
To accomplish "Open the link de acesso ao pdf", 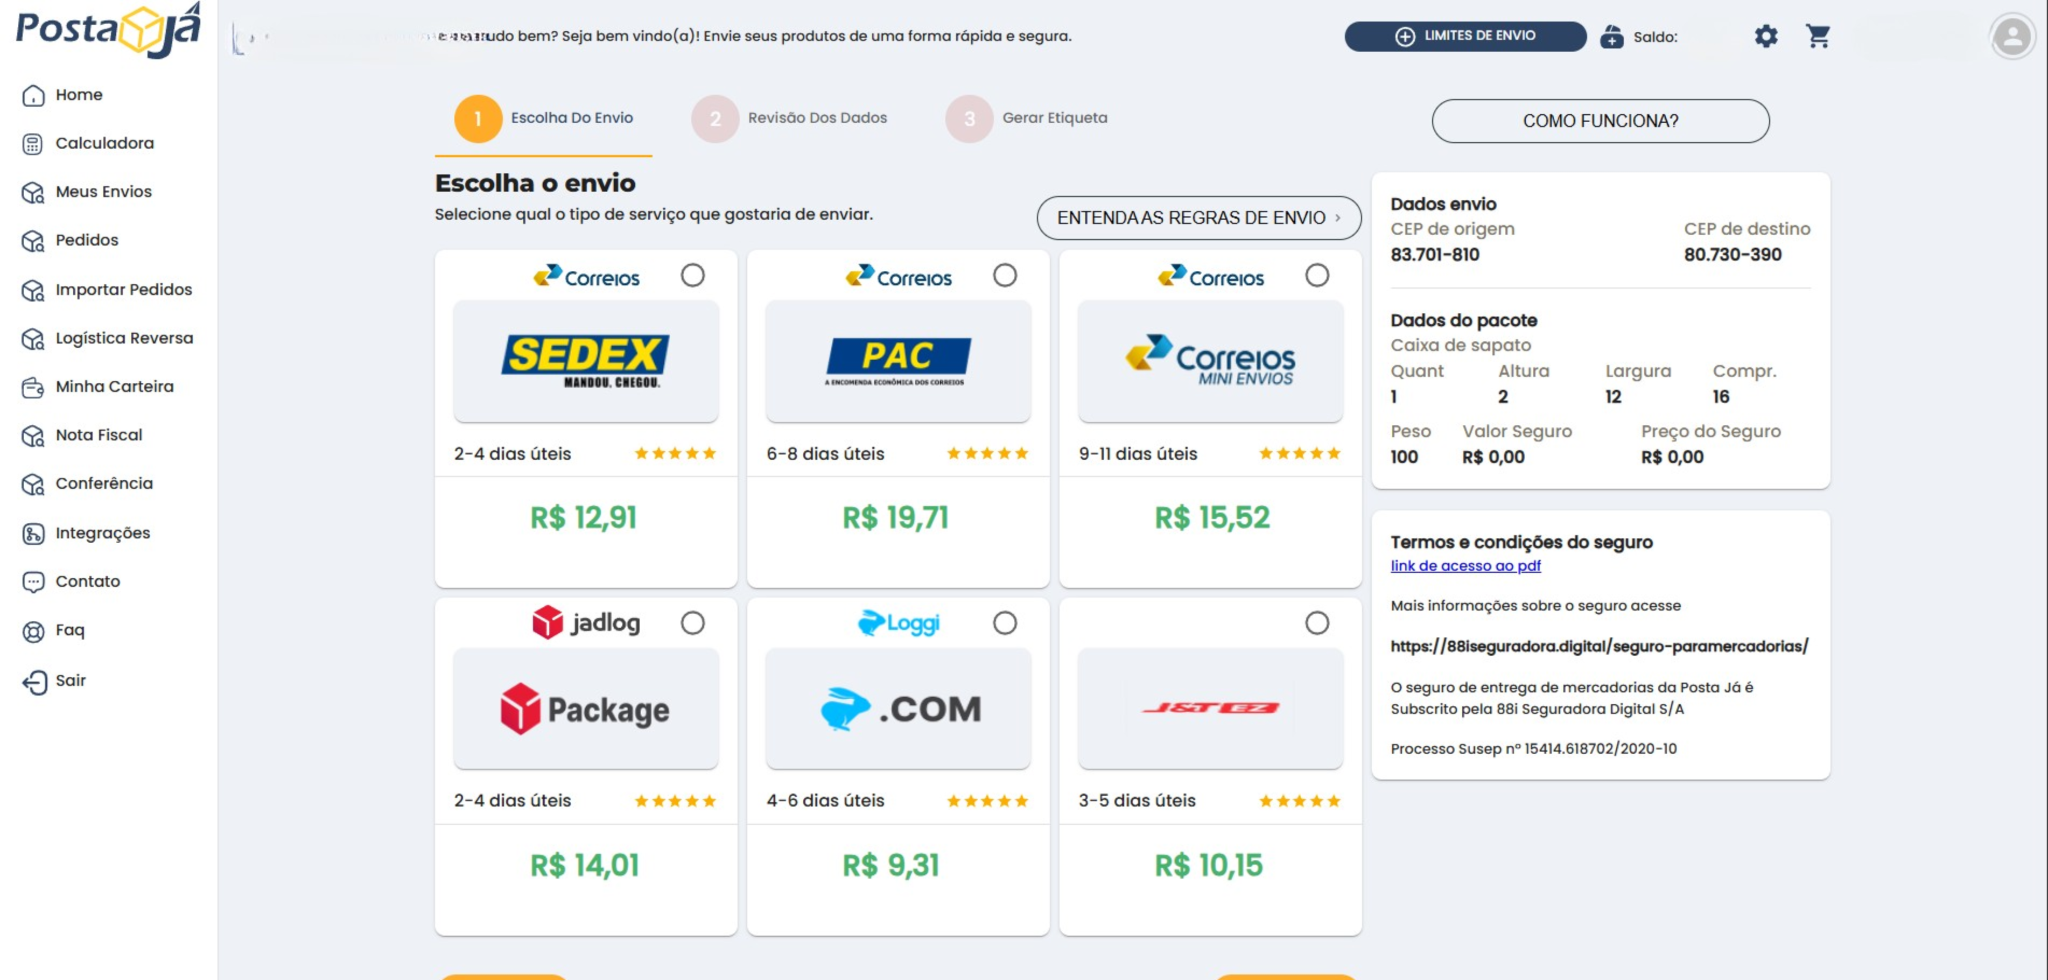I will (1465, 566).
